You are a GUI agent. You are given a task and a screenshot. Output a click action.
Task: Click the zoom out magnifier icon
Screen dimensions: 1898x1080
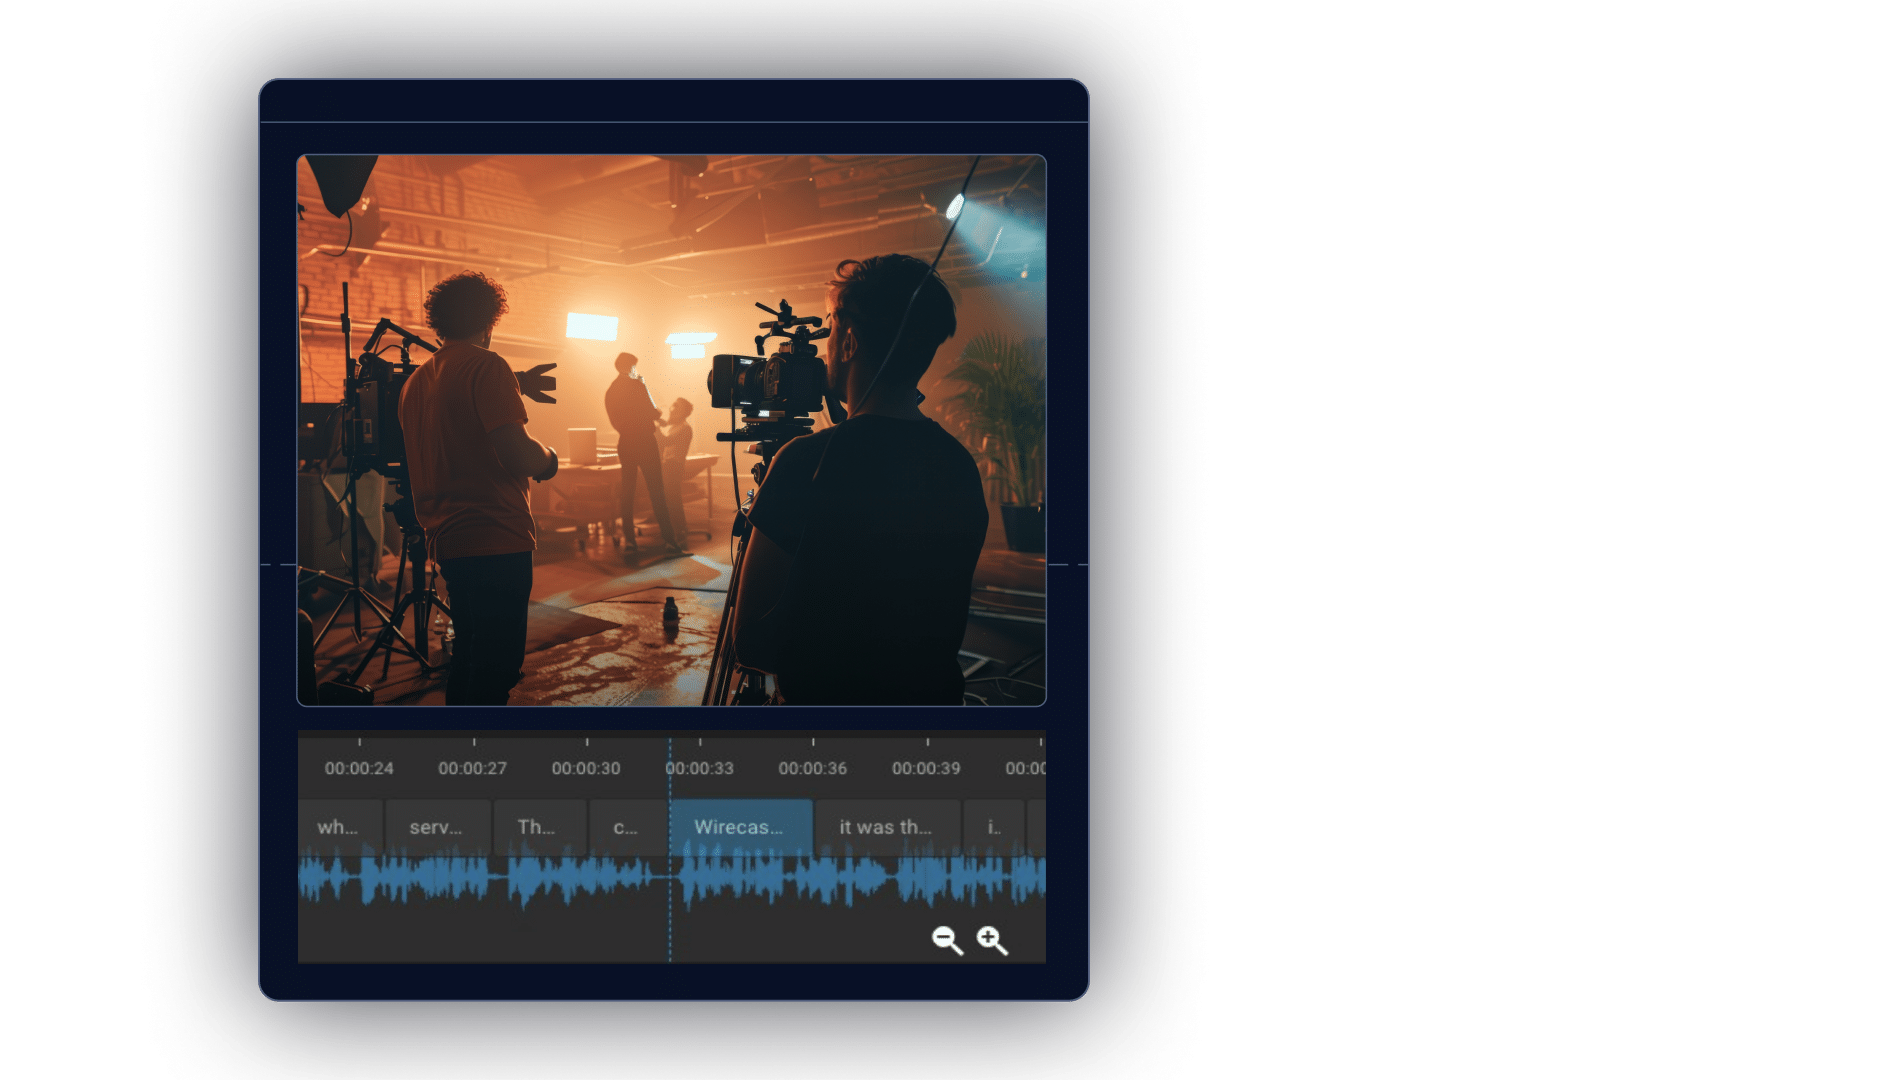pos(943,940)
